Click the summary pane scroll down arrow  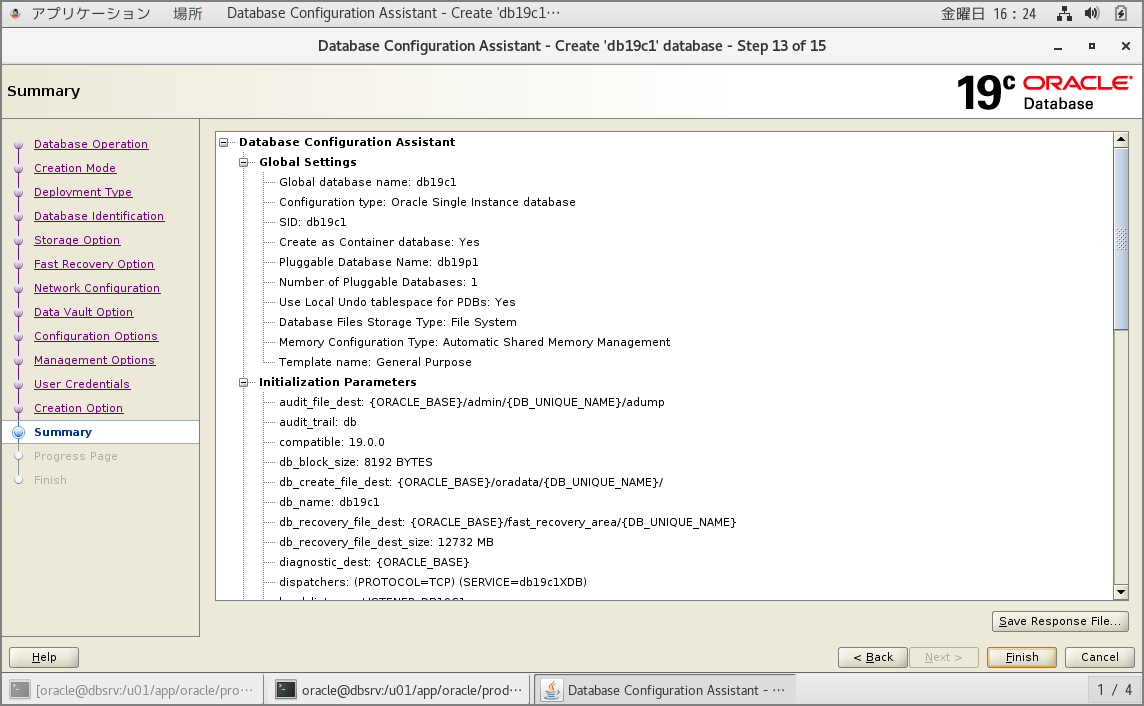[x=1121, y=592]
